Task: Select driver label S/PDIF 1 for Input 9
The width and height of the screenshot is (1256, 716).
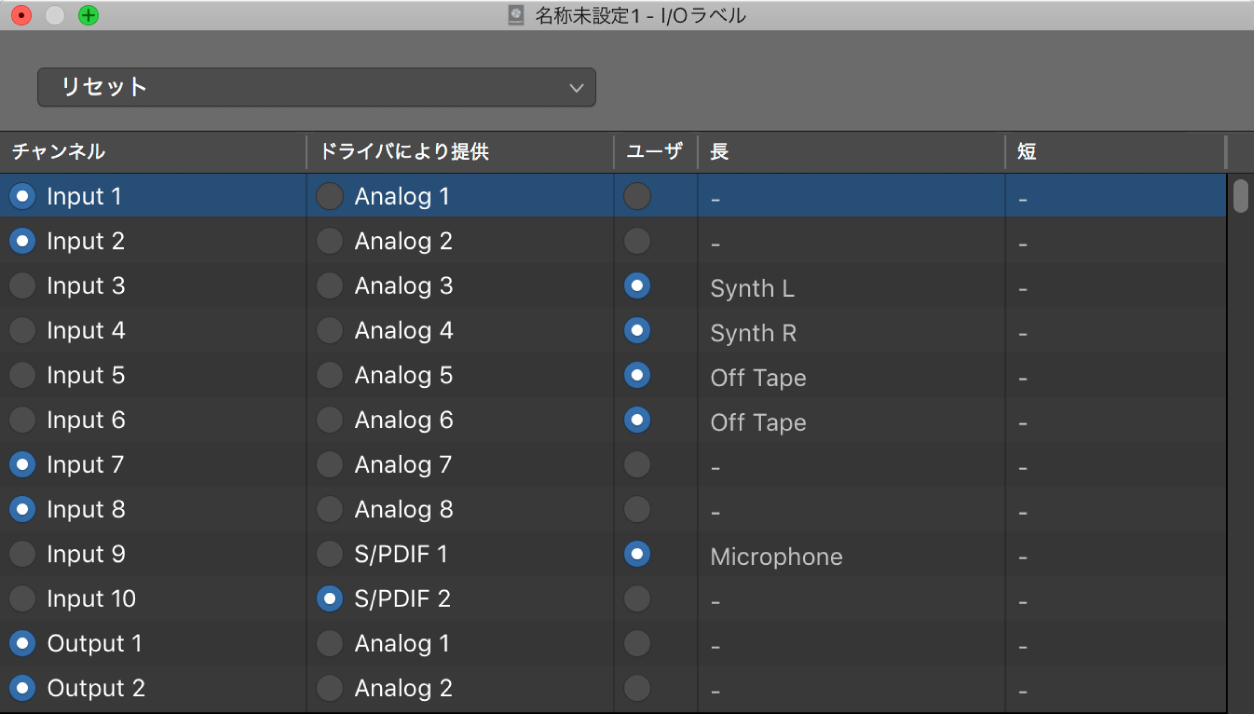Action: 330,553
